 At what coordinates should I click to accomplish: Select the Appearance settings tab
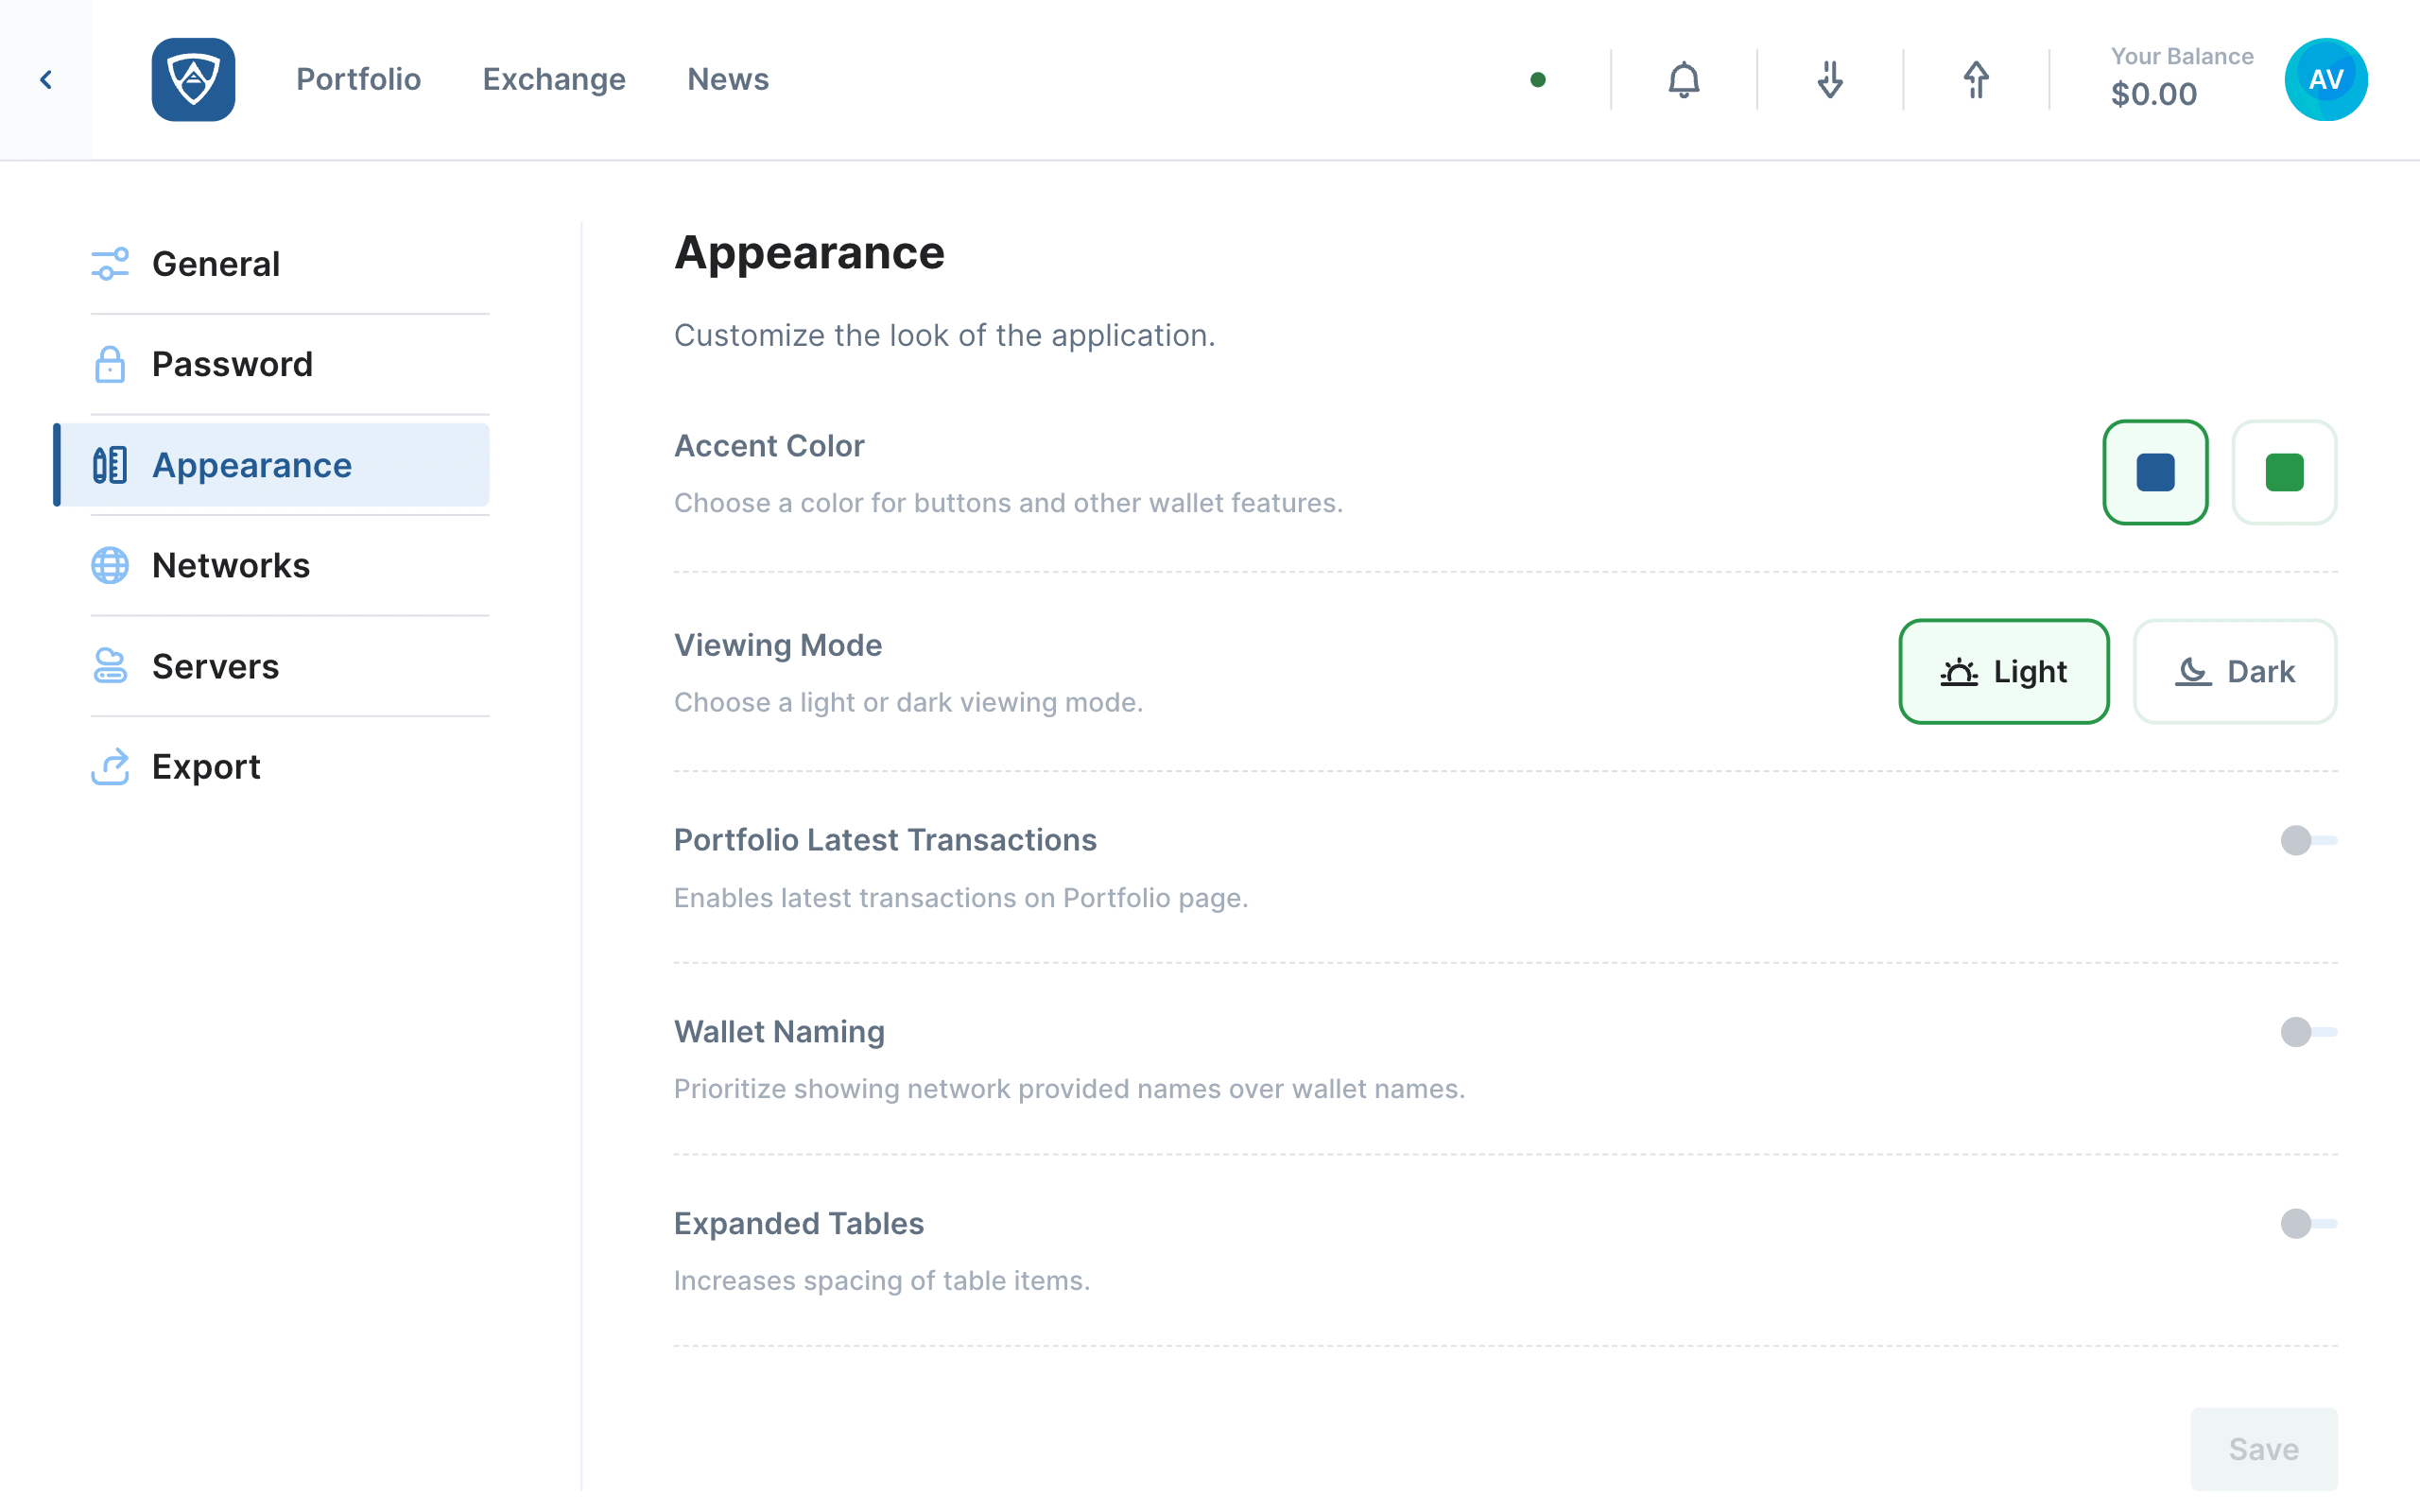coord(272,465)
